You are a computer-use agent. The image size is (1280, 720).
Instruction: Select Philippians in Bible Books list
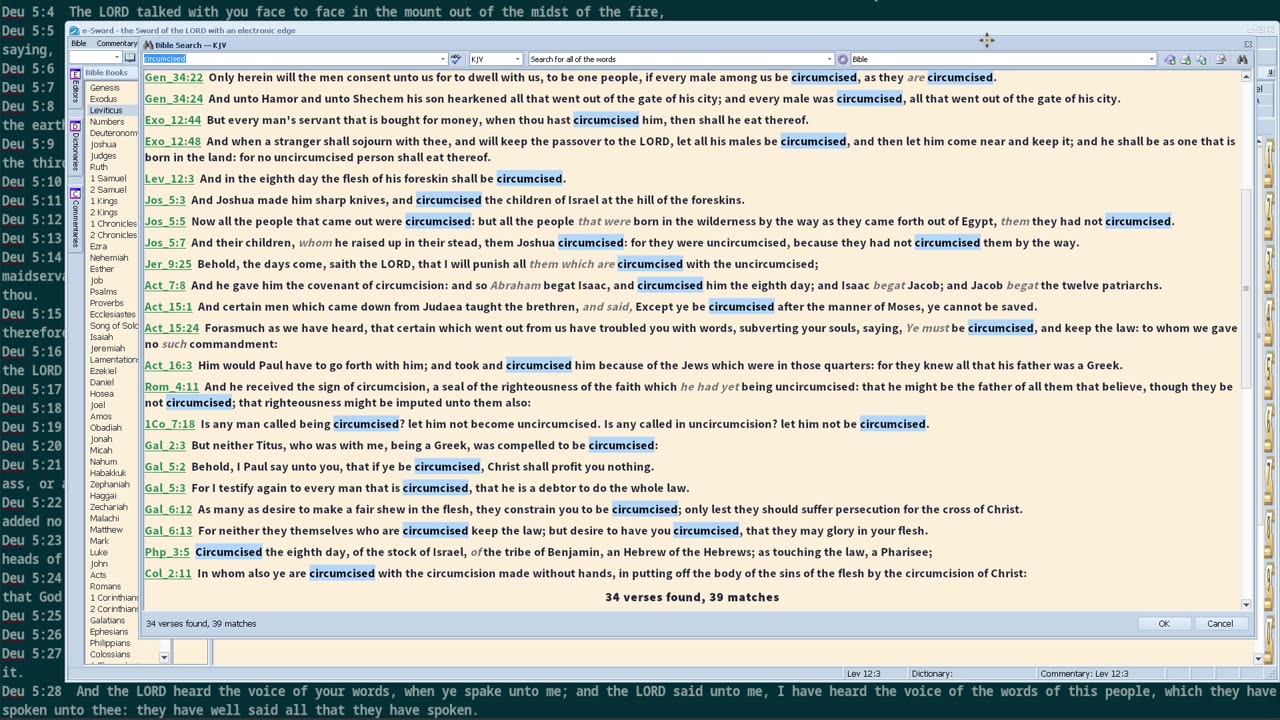click(110, 644)
